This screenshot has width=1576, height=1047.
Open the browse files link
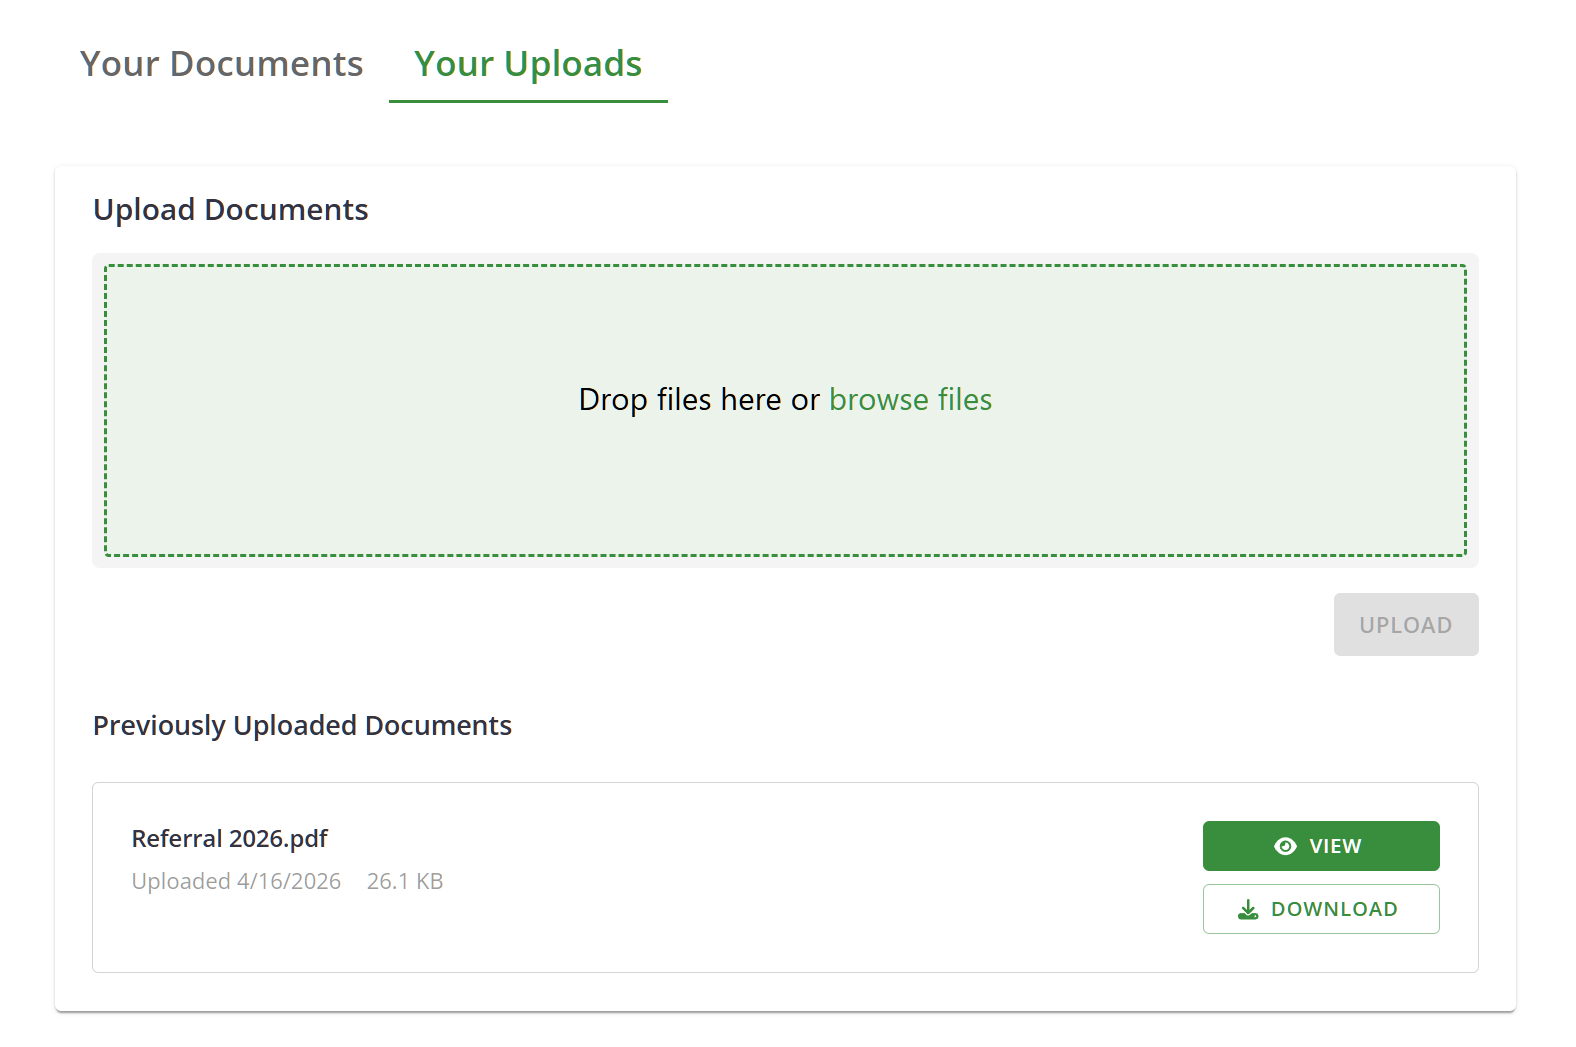point(910,400)
